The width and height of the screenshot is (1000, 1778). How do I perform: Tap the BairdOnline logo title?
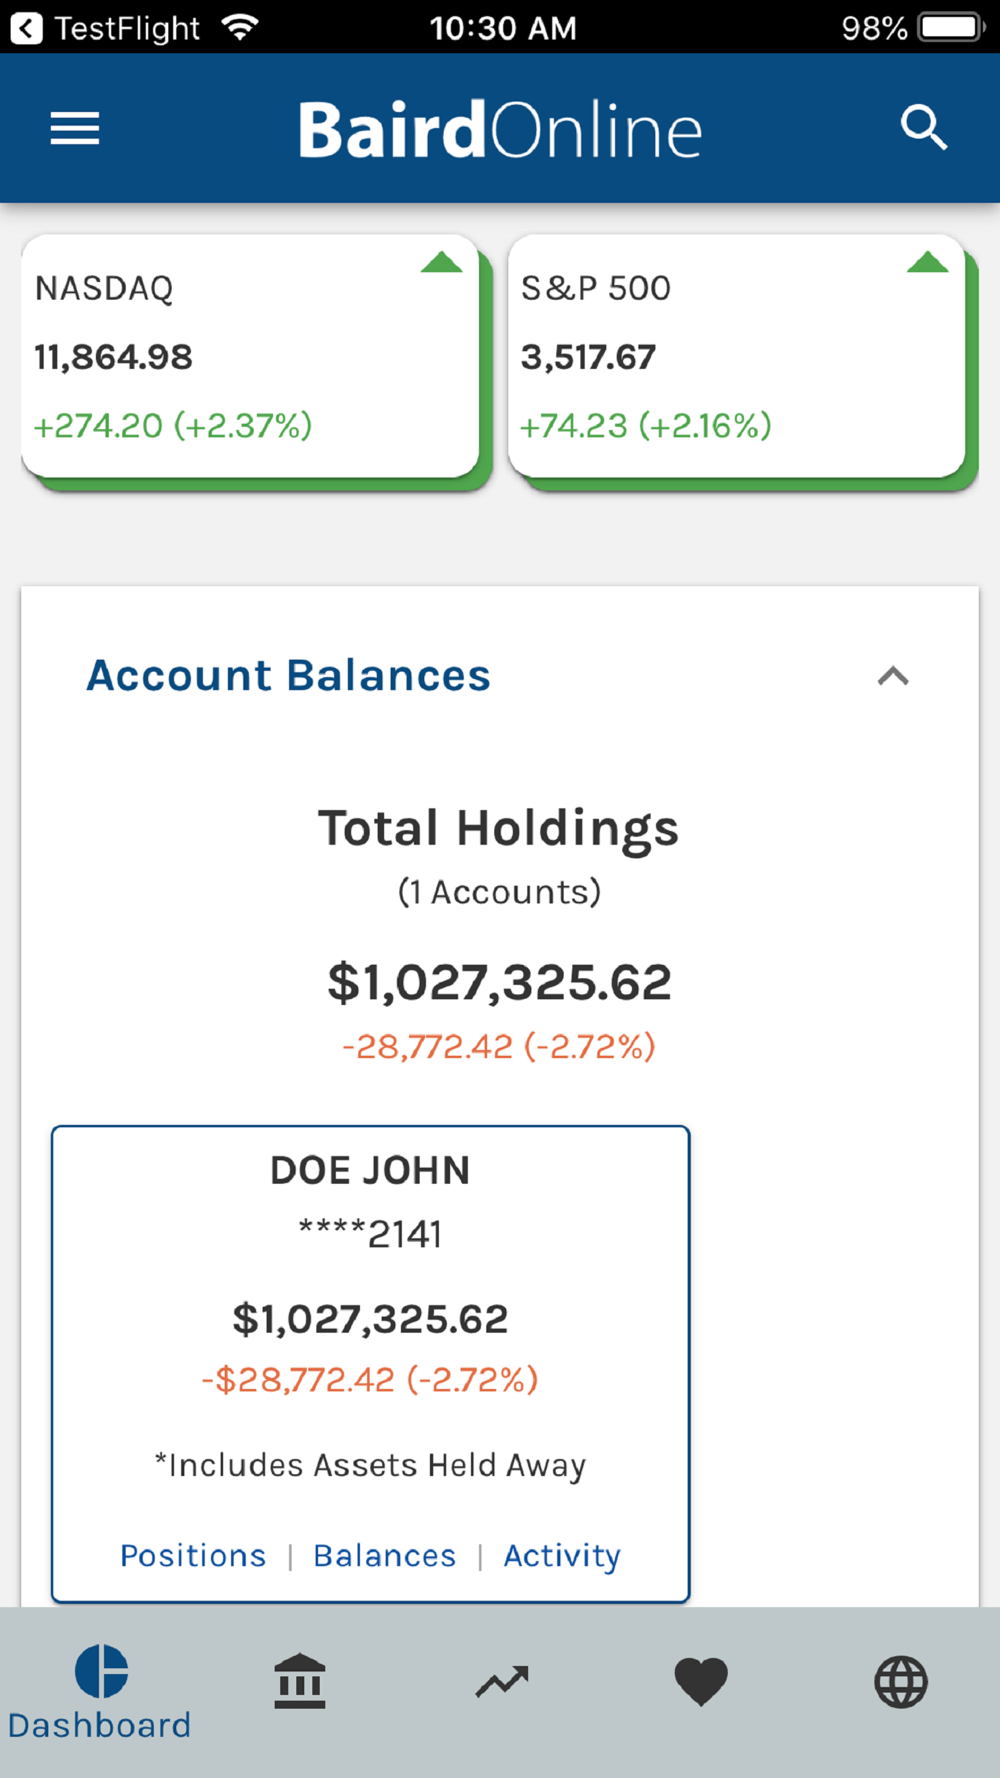point(500,130)
